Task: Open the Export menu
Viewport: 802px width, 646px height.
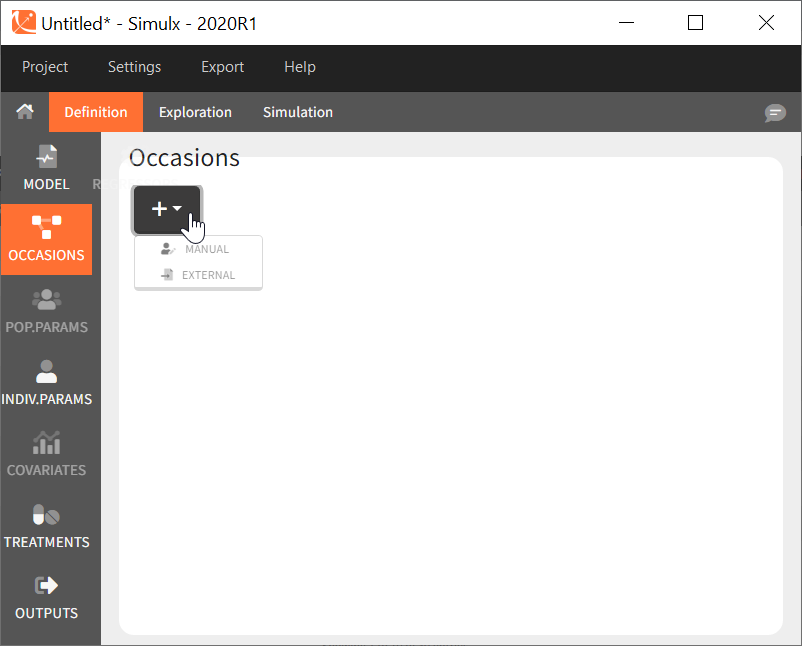Action: (222, 67)
